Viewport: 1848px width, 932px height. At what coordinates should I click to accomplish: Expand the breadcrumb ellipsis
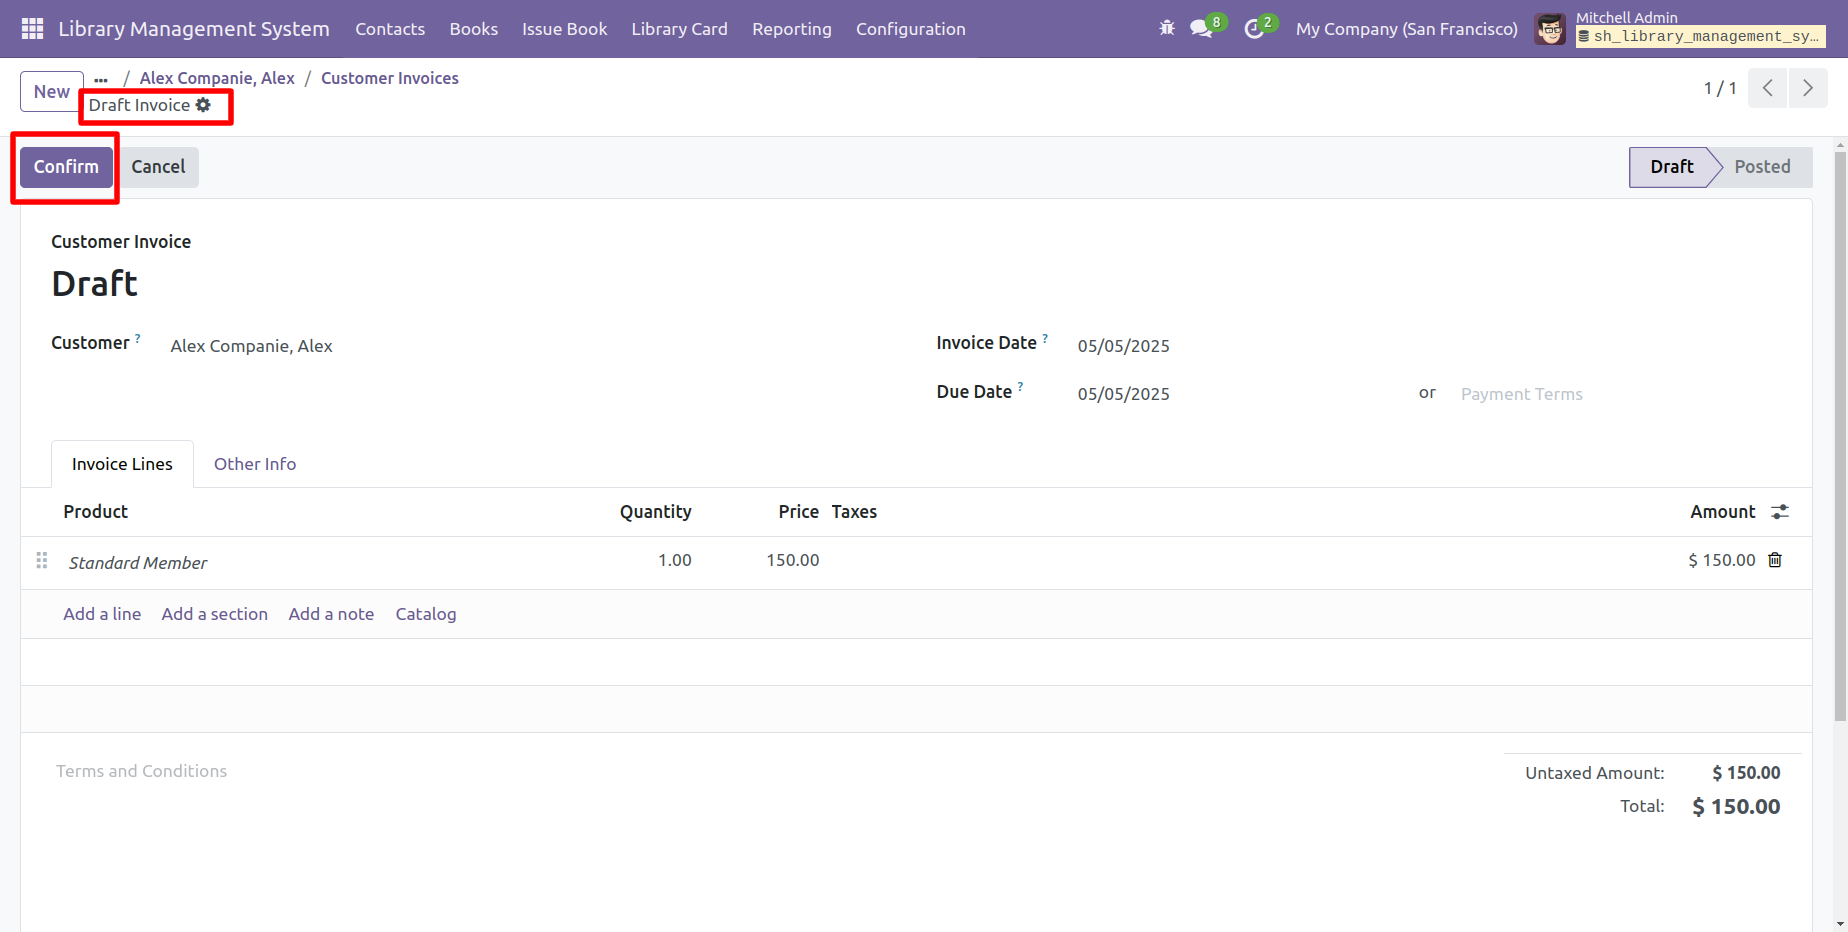[x=101, y=79]
